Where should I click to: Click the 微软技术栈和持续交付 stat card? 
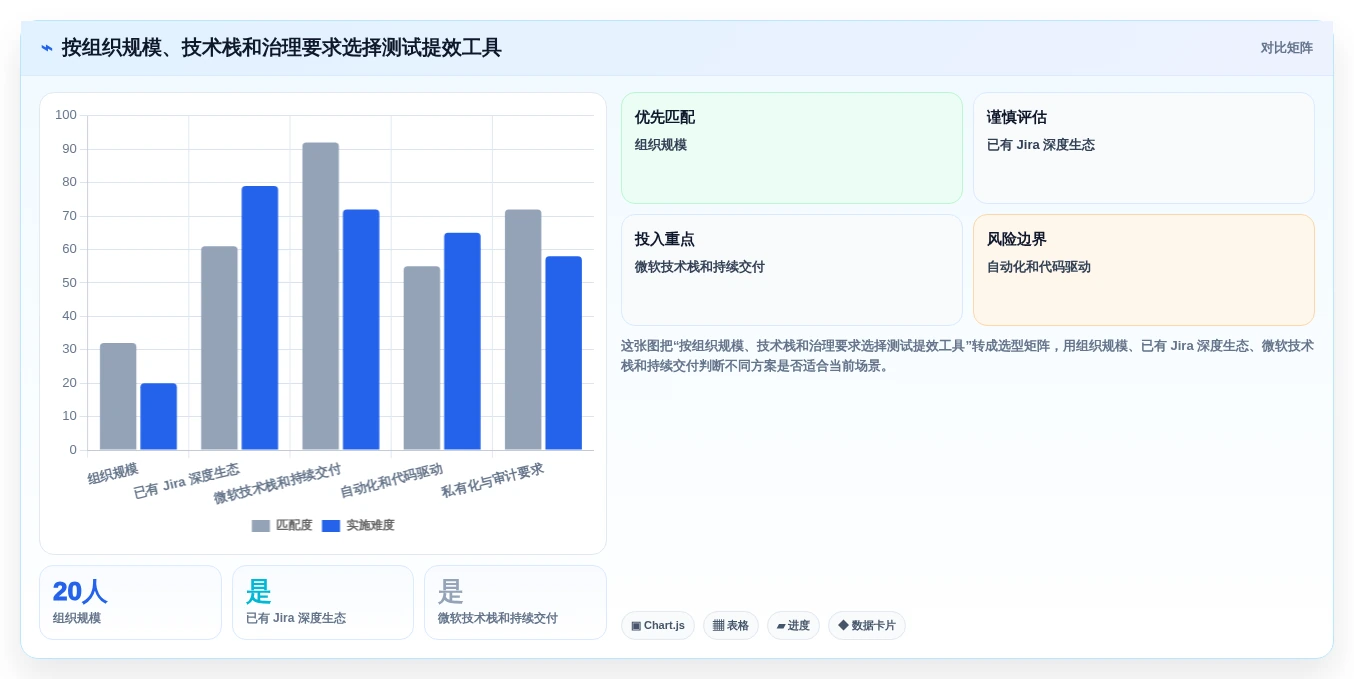(515, 603)
